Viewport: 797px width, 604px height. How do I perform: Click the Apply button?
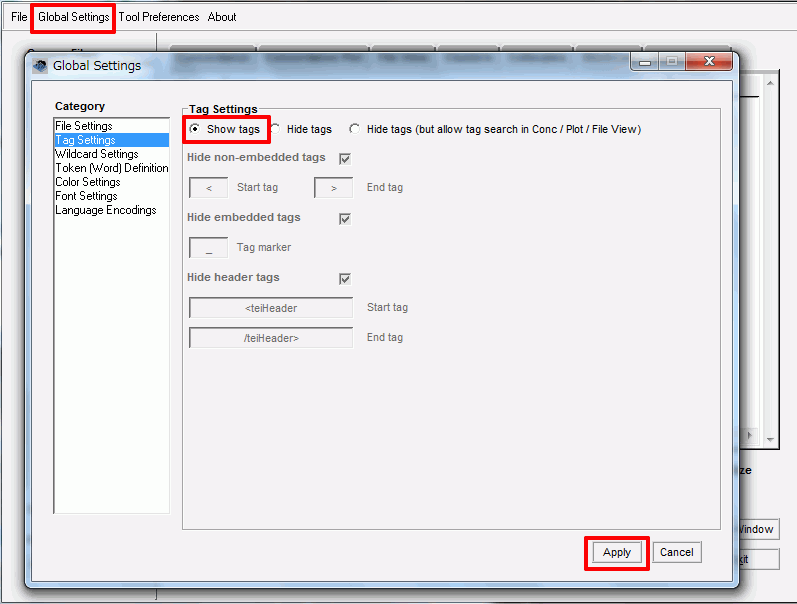[x=617, y=552]
